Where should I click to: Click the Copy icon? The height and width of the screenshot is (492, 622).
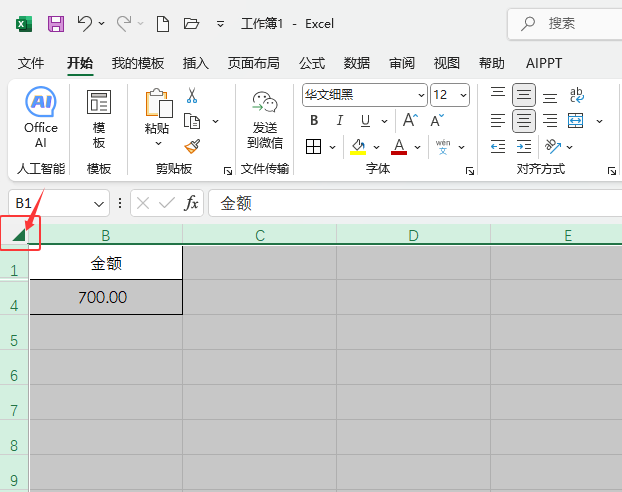[x=192, y=121]
